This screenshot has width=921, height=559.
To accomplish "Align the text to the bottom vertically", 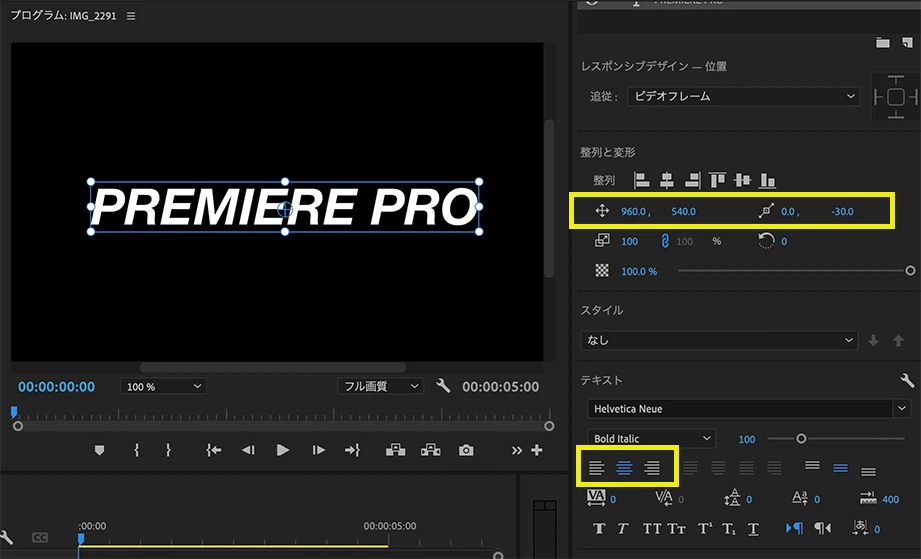I will 868,472.
